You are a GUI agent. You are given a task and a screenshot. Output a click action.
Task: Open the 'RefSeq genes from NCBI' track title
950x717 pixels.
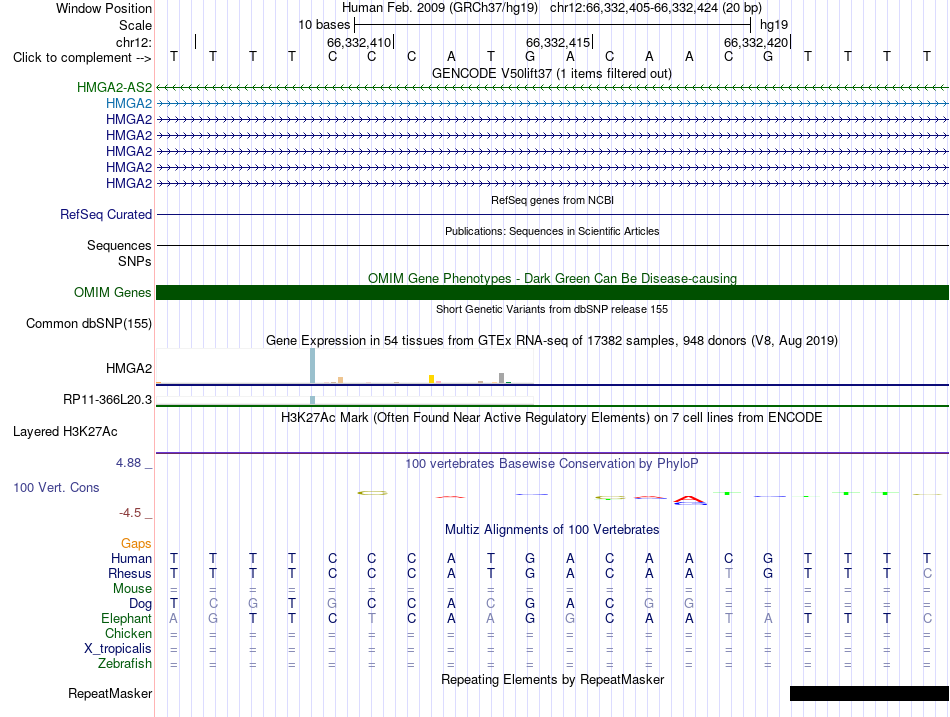coord(552,200)
